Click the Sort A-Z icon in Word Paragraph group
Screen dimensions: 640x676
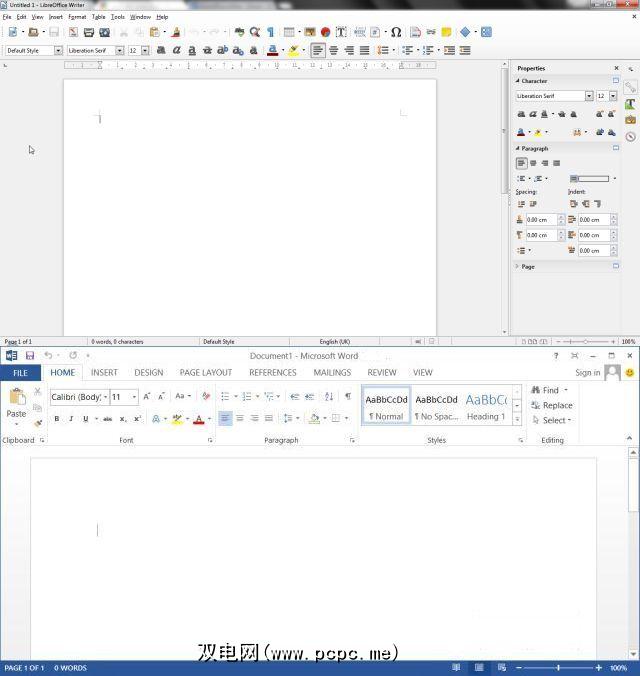pos(329,396)
